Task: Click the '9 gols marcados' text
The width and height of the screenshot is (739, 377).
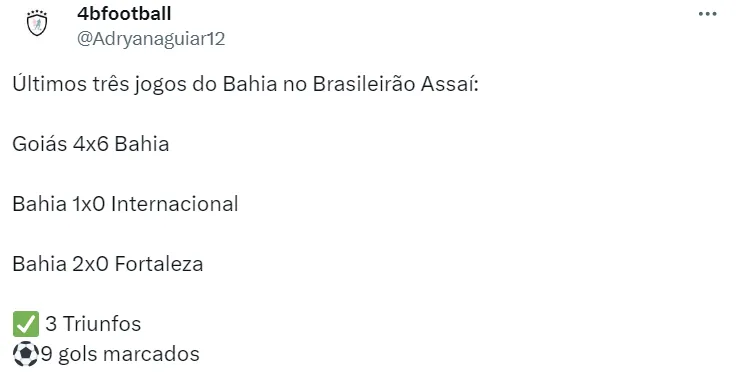Action: point(120,354)
